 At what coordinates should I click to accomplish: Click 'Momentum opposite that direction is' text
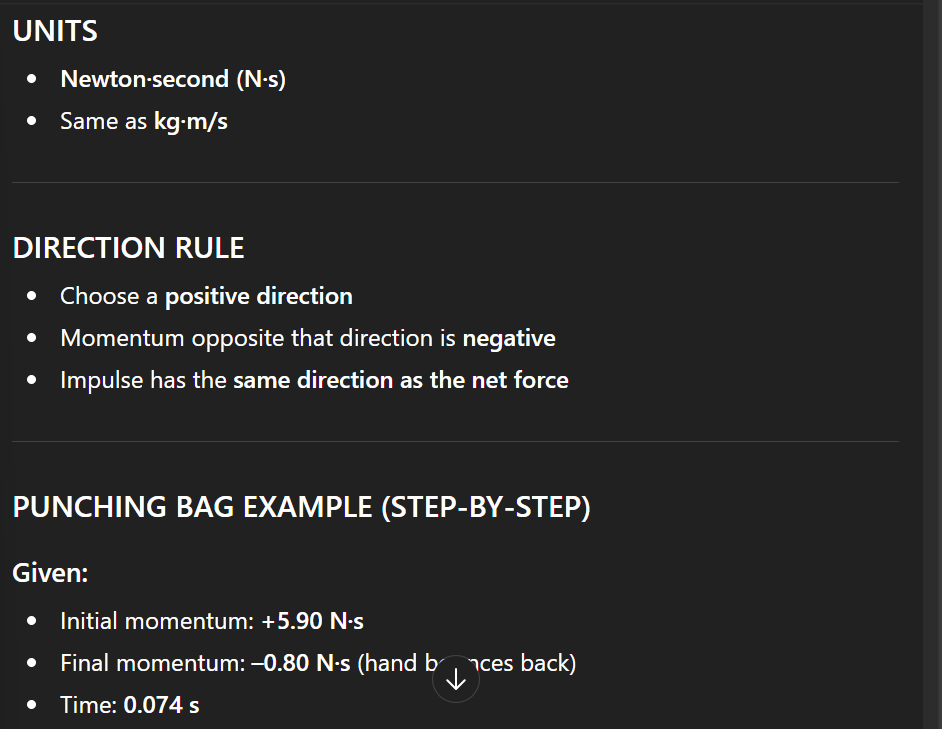[258, 338]
